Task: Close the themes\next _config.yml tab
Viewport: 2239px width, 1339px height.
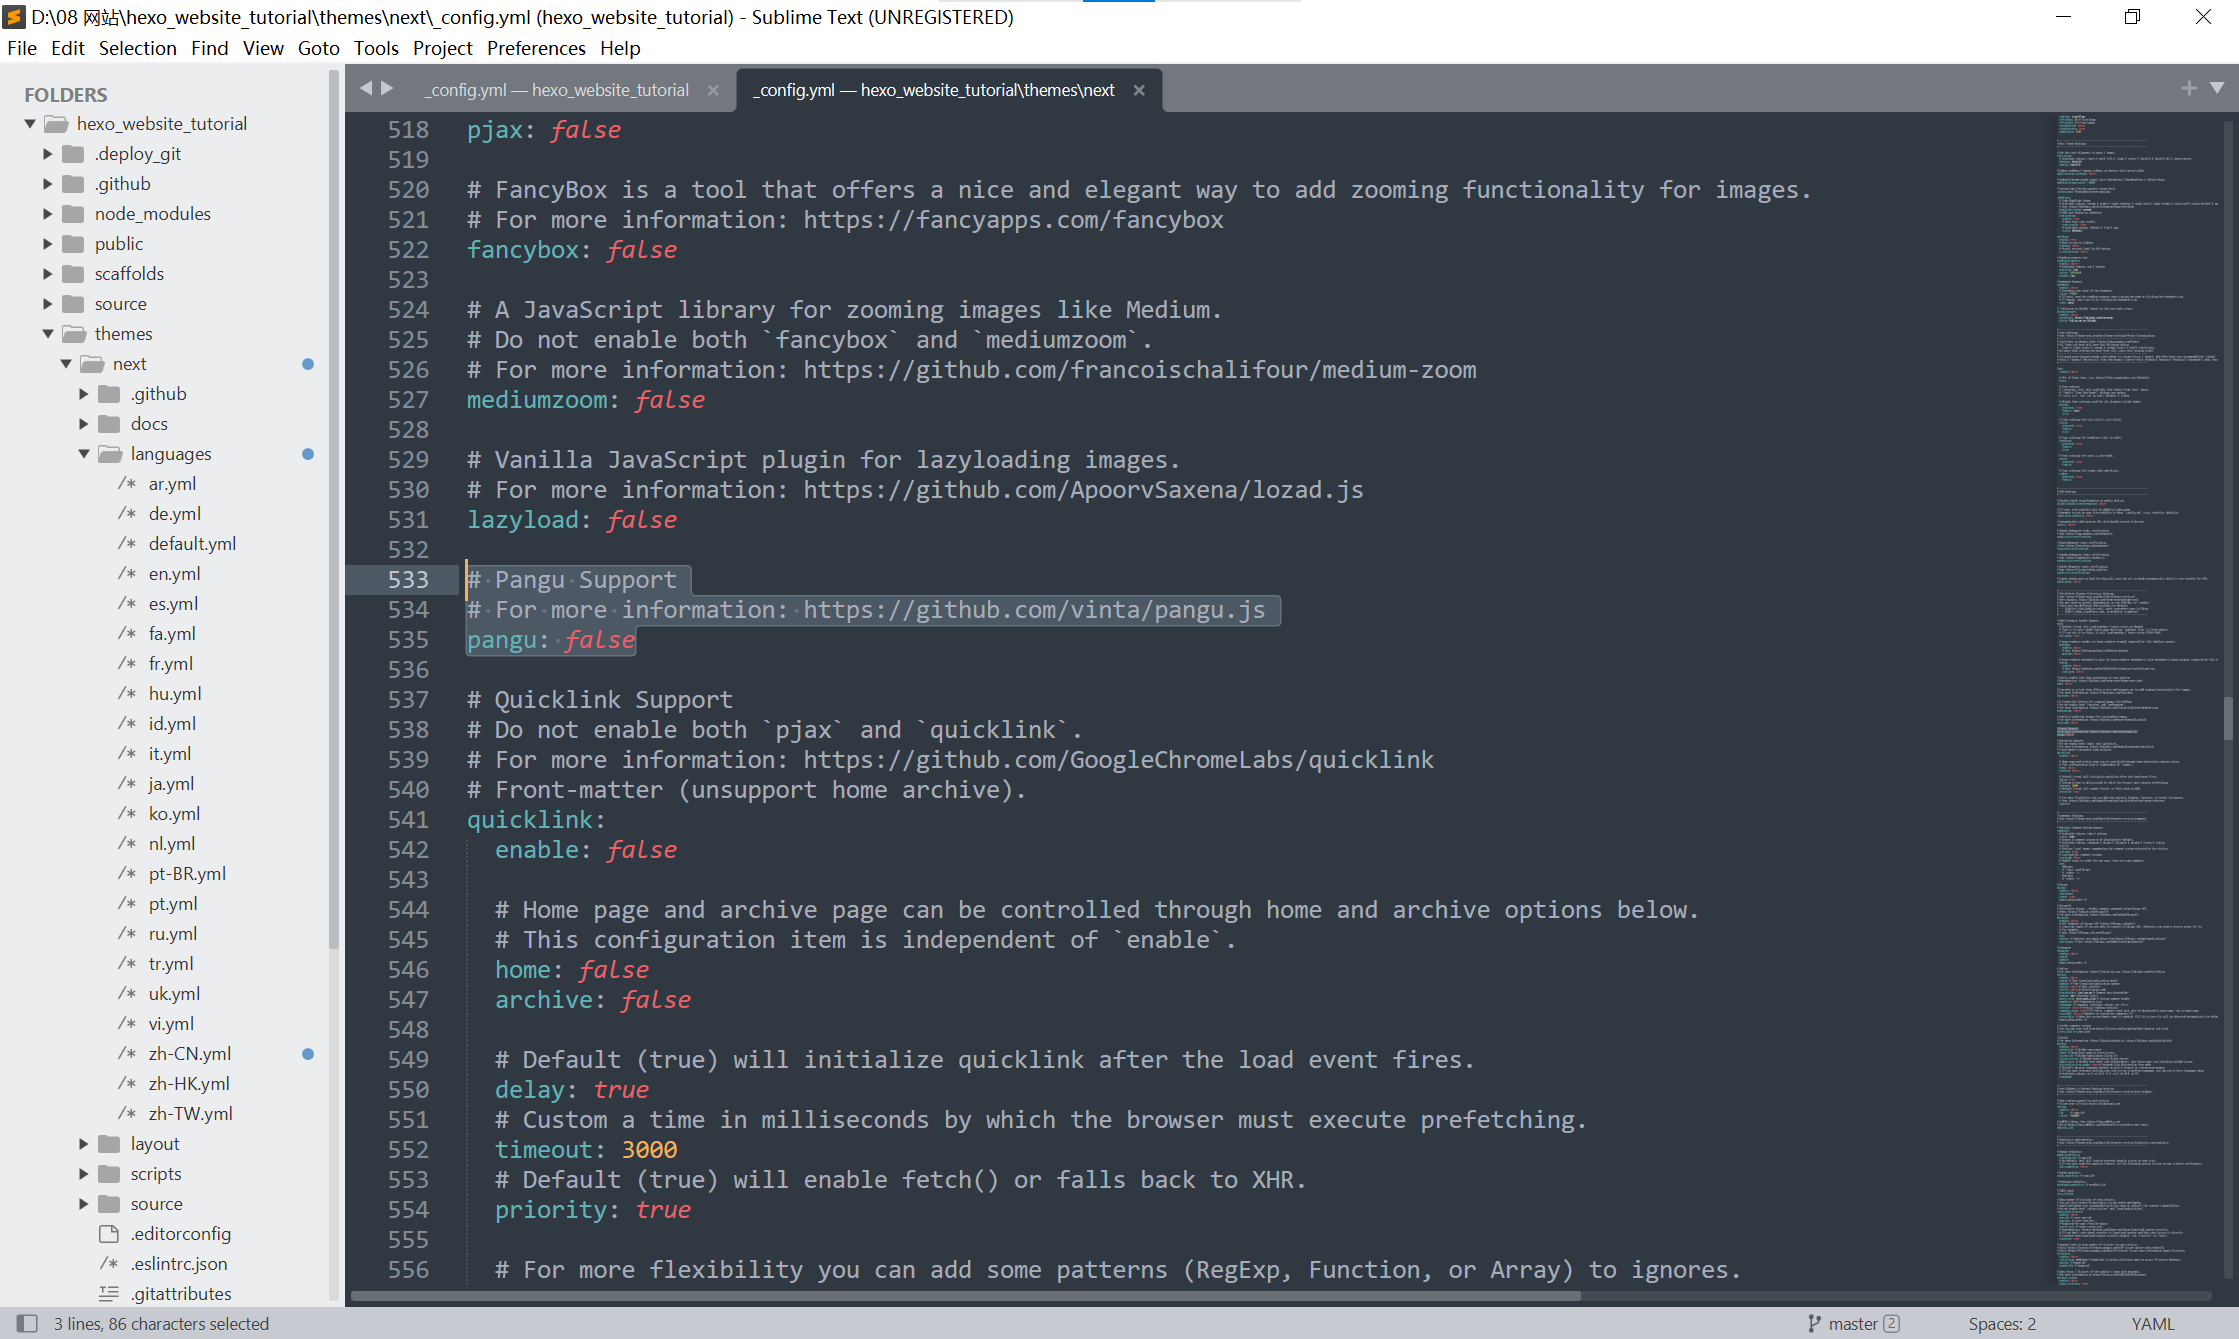Action: (1139, 90)
